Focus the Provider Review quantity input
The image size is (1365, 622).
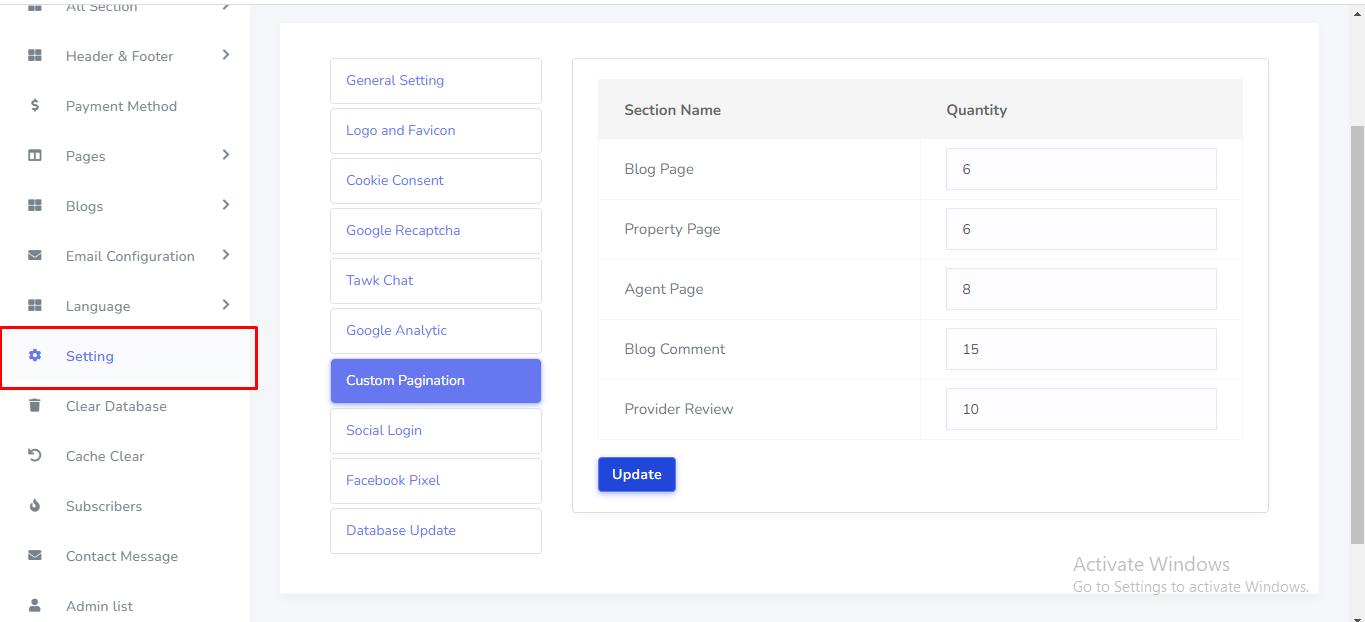[x=1080, y=409]
